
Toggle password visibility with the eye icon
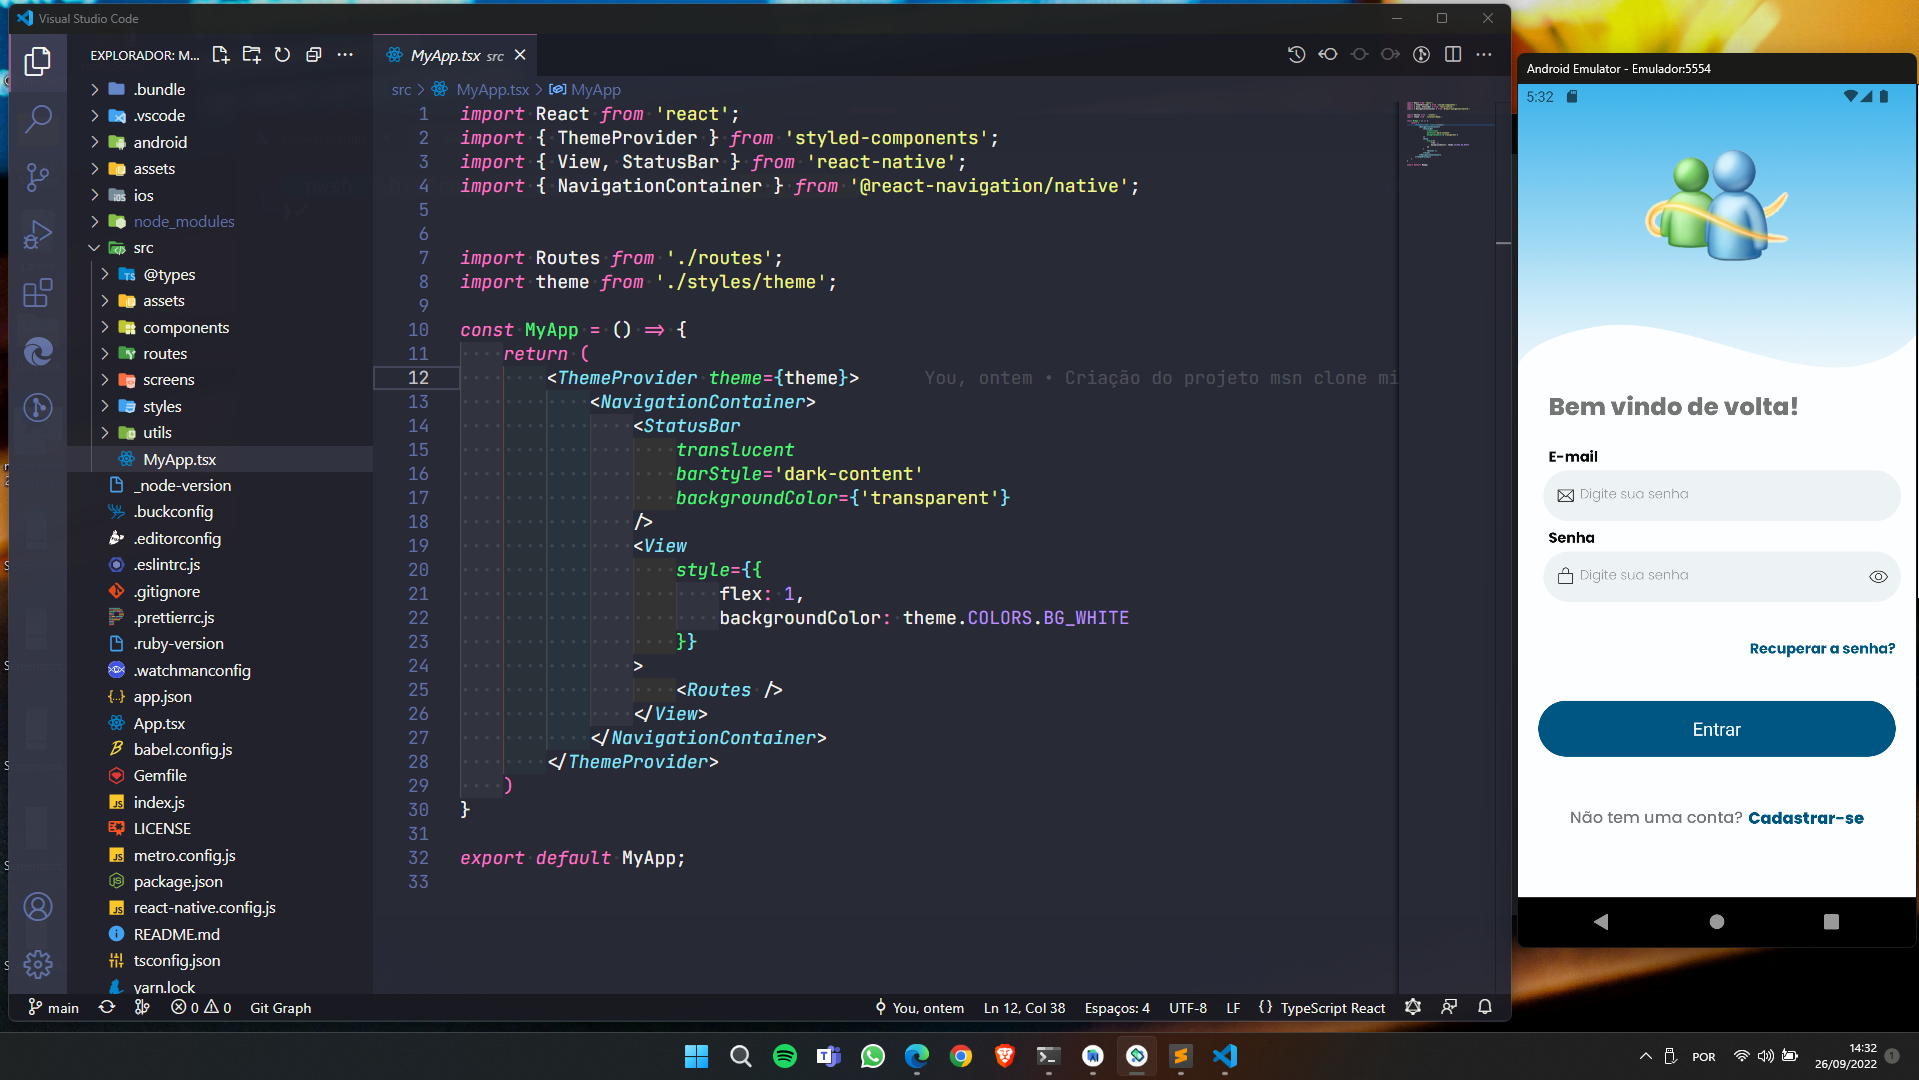coord(1879,576)
